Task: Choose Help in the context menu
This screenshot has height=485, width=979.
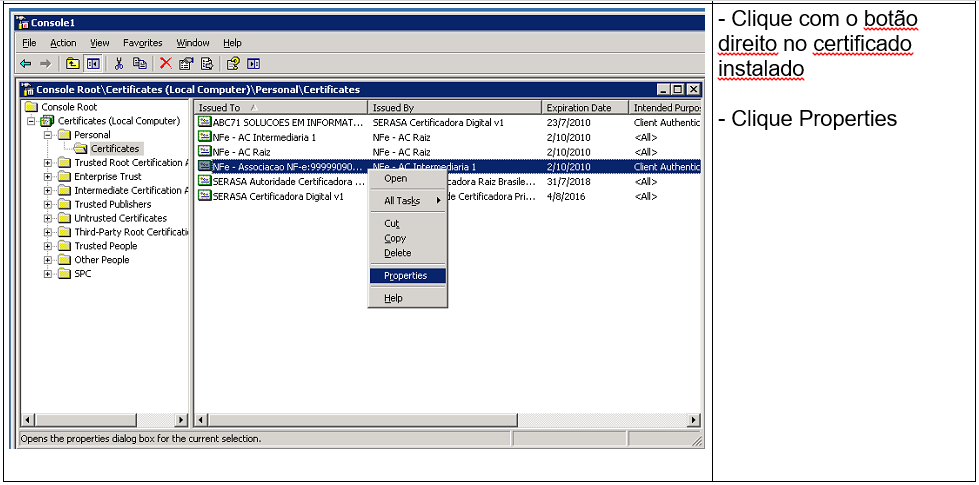Action: pos(407,298)
